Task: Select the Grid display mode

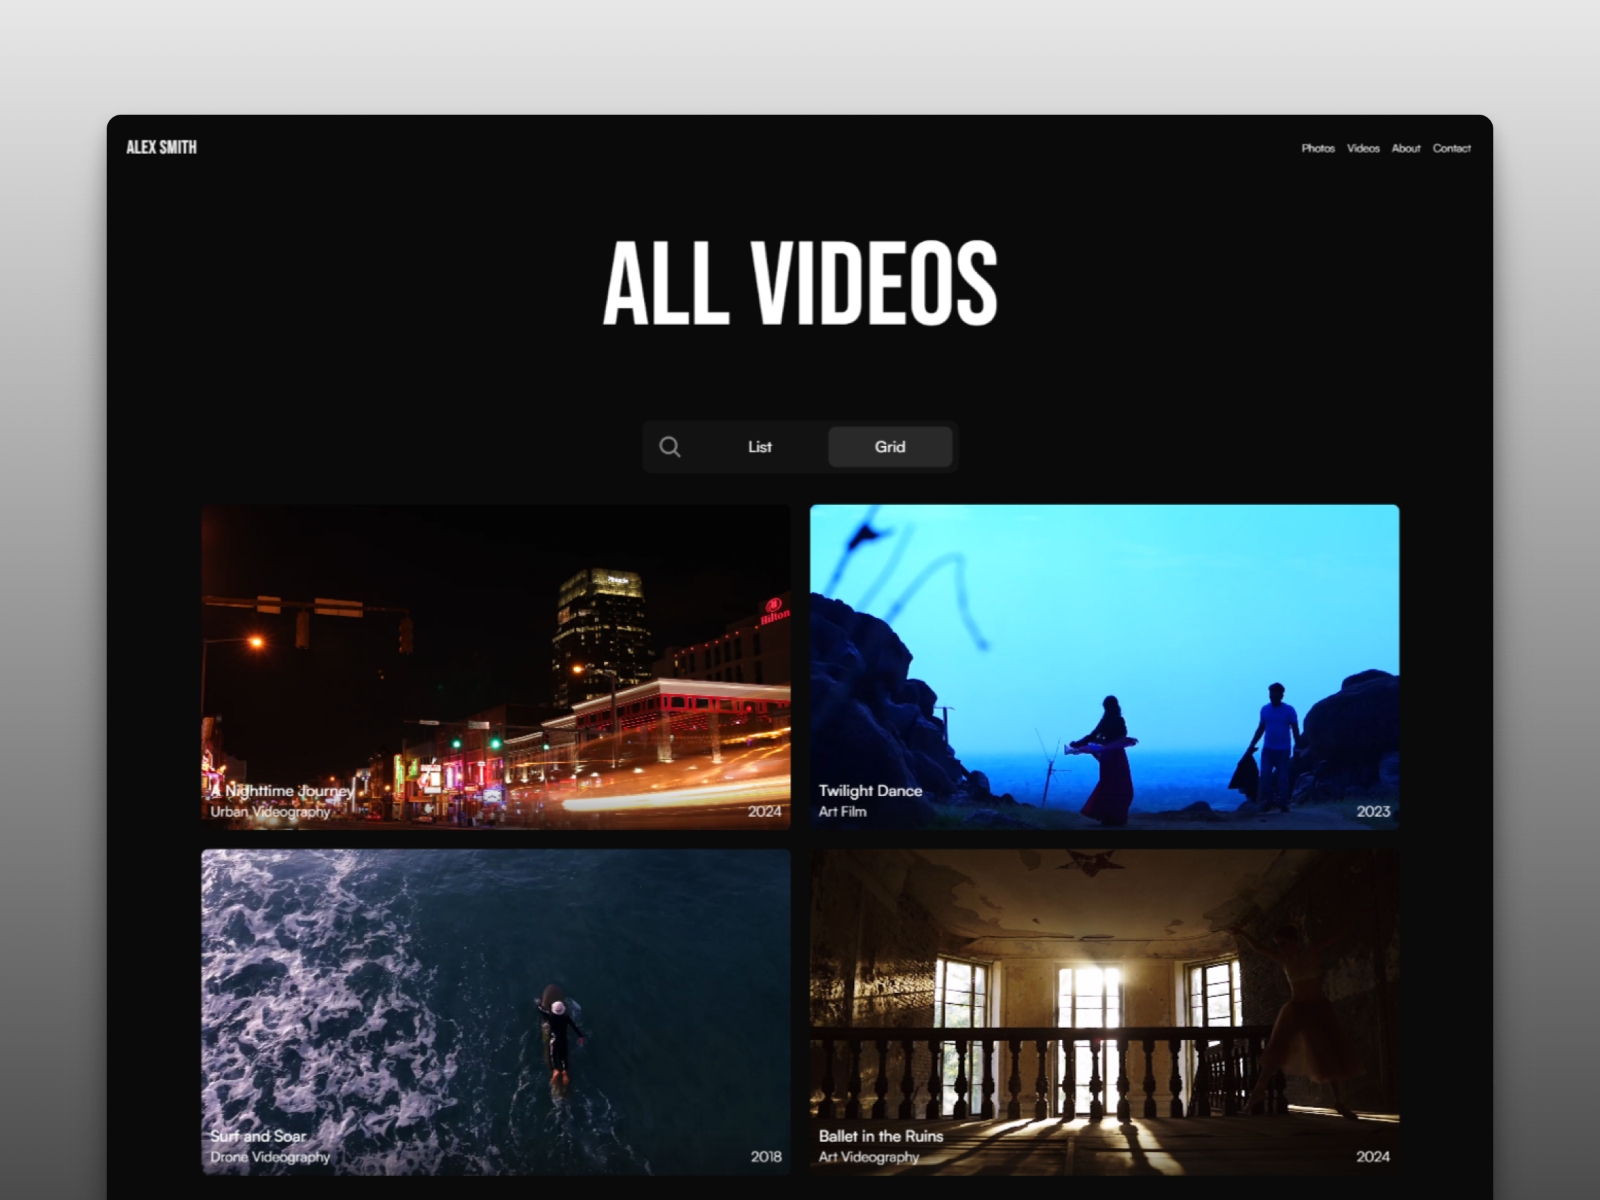Action: tap(889, 446)
